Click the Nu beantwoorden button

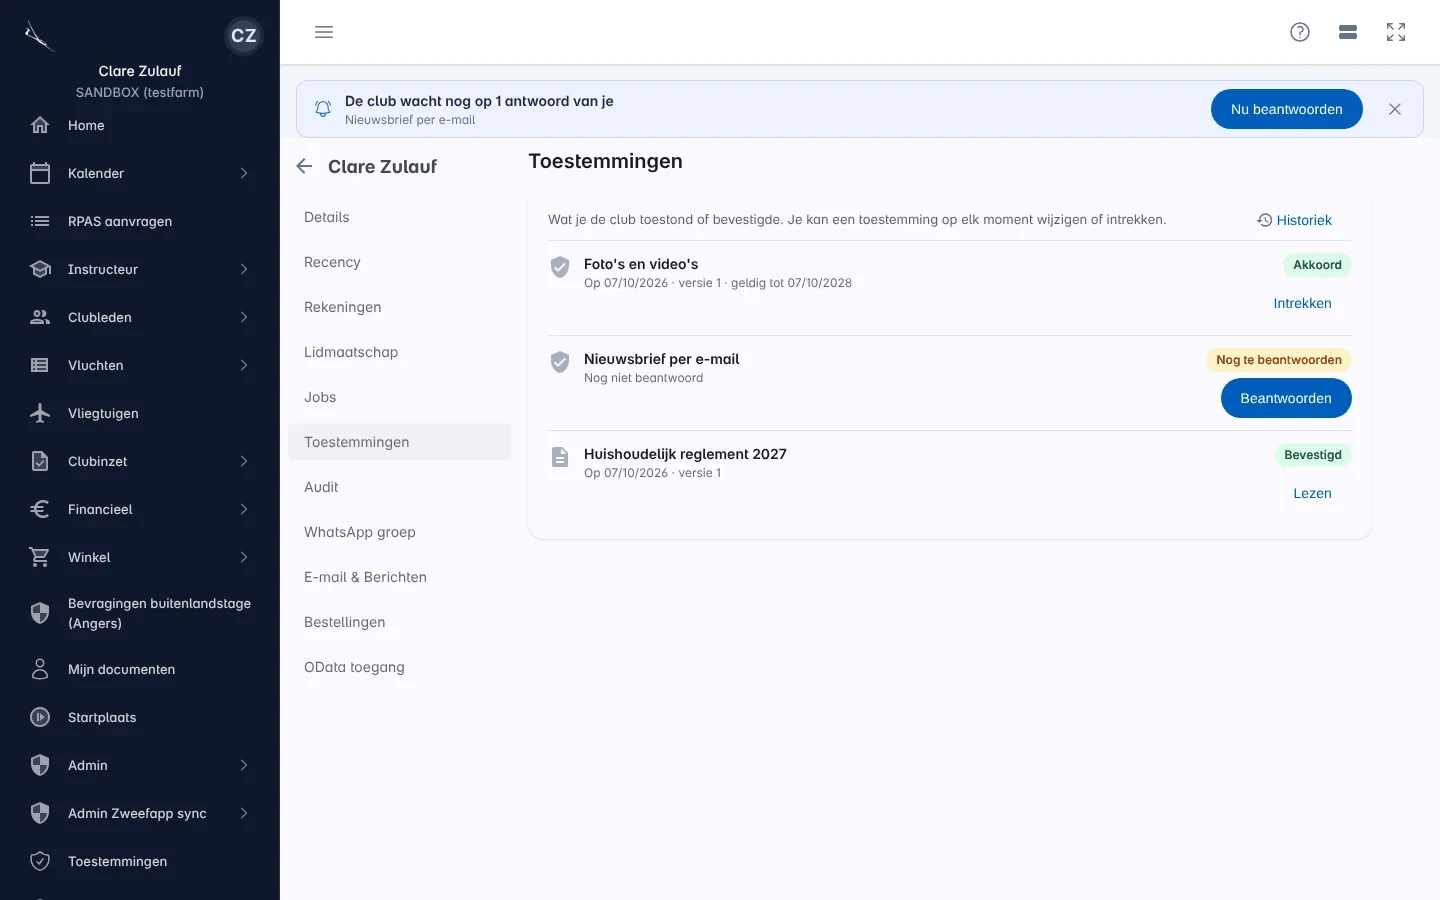tap(1287, 109)
